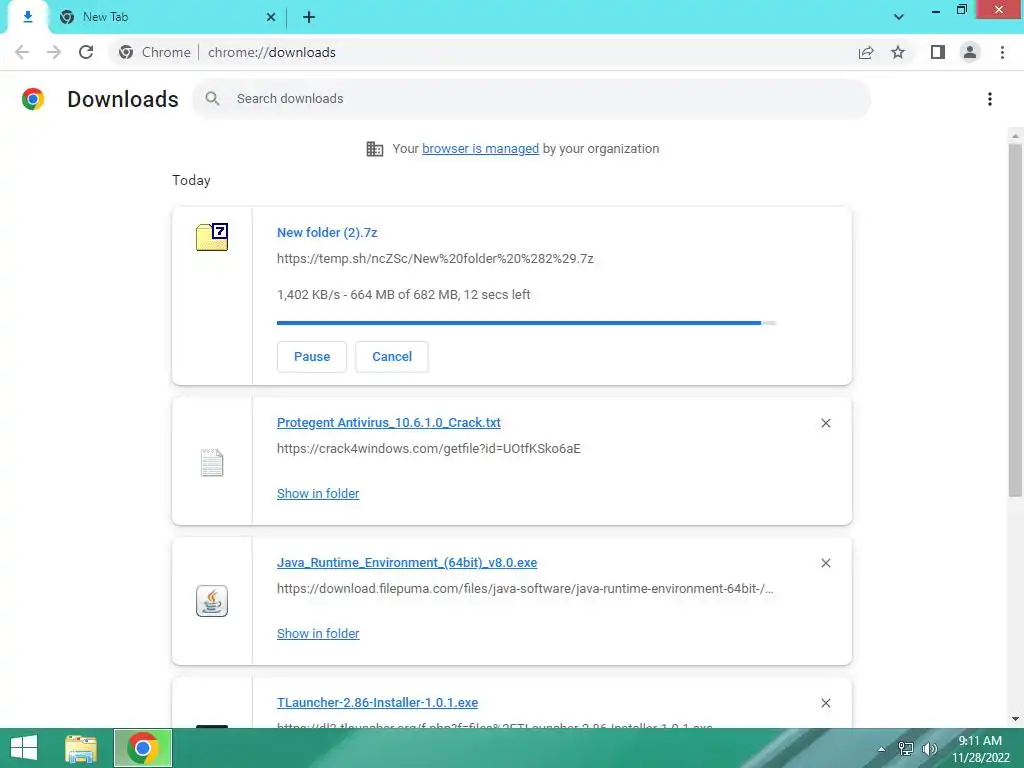Click the share page icon in address bar
This screenshot has height=768, width=1024.
866,52
